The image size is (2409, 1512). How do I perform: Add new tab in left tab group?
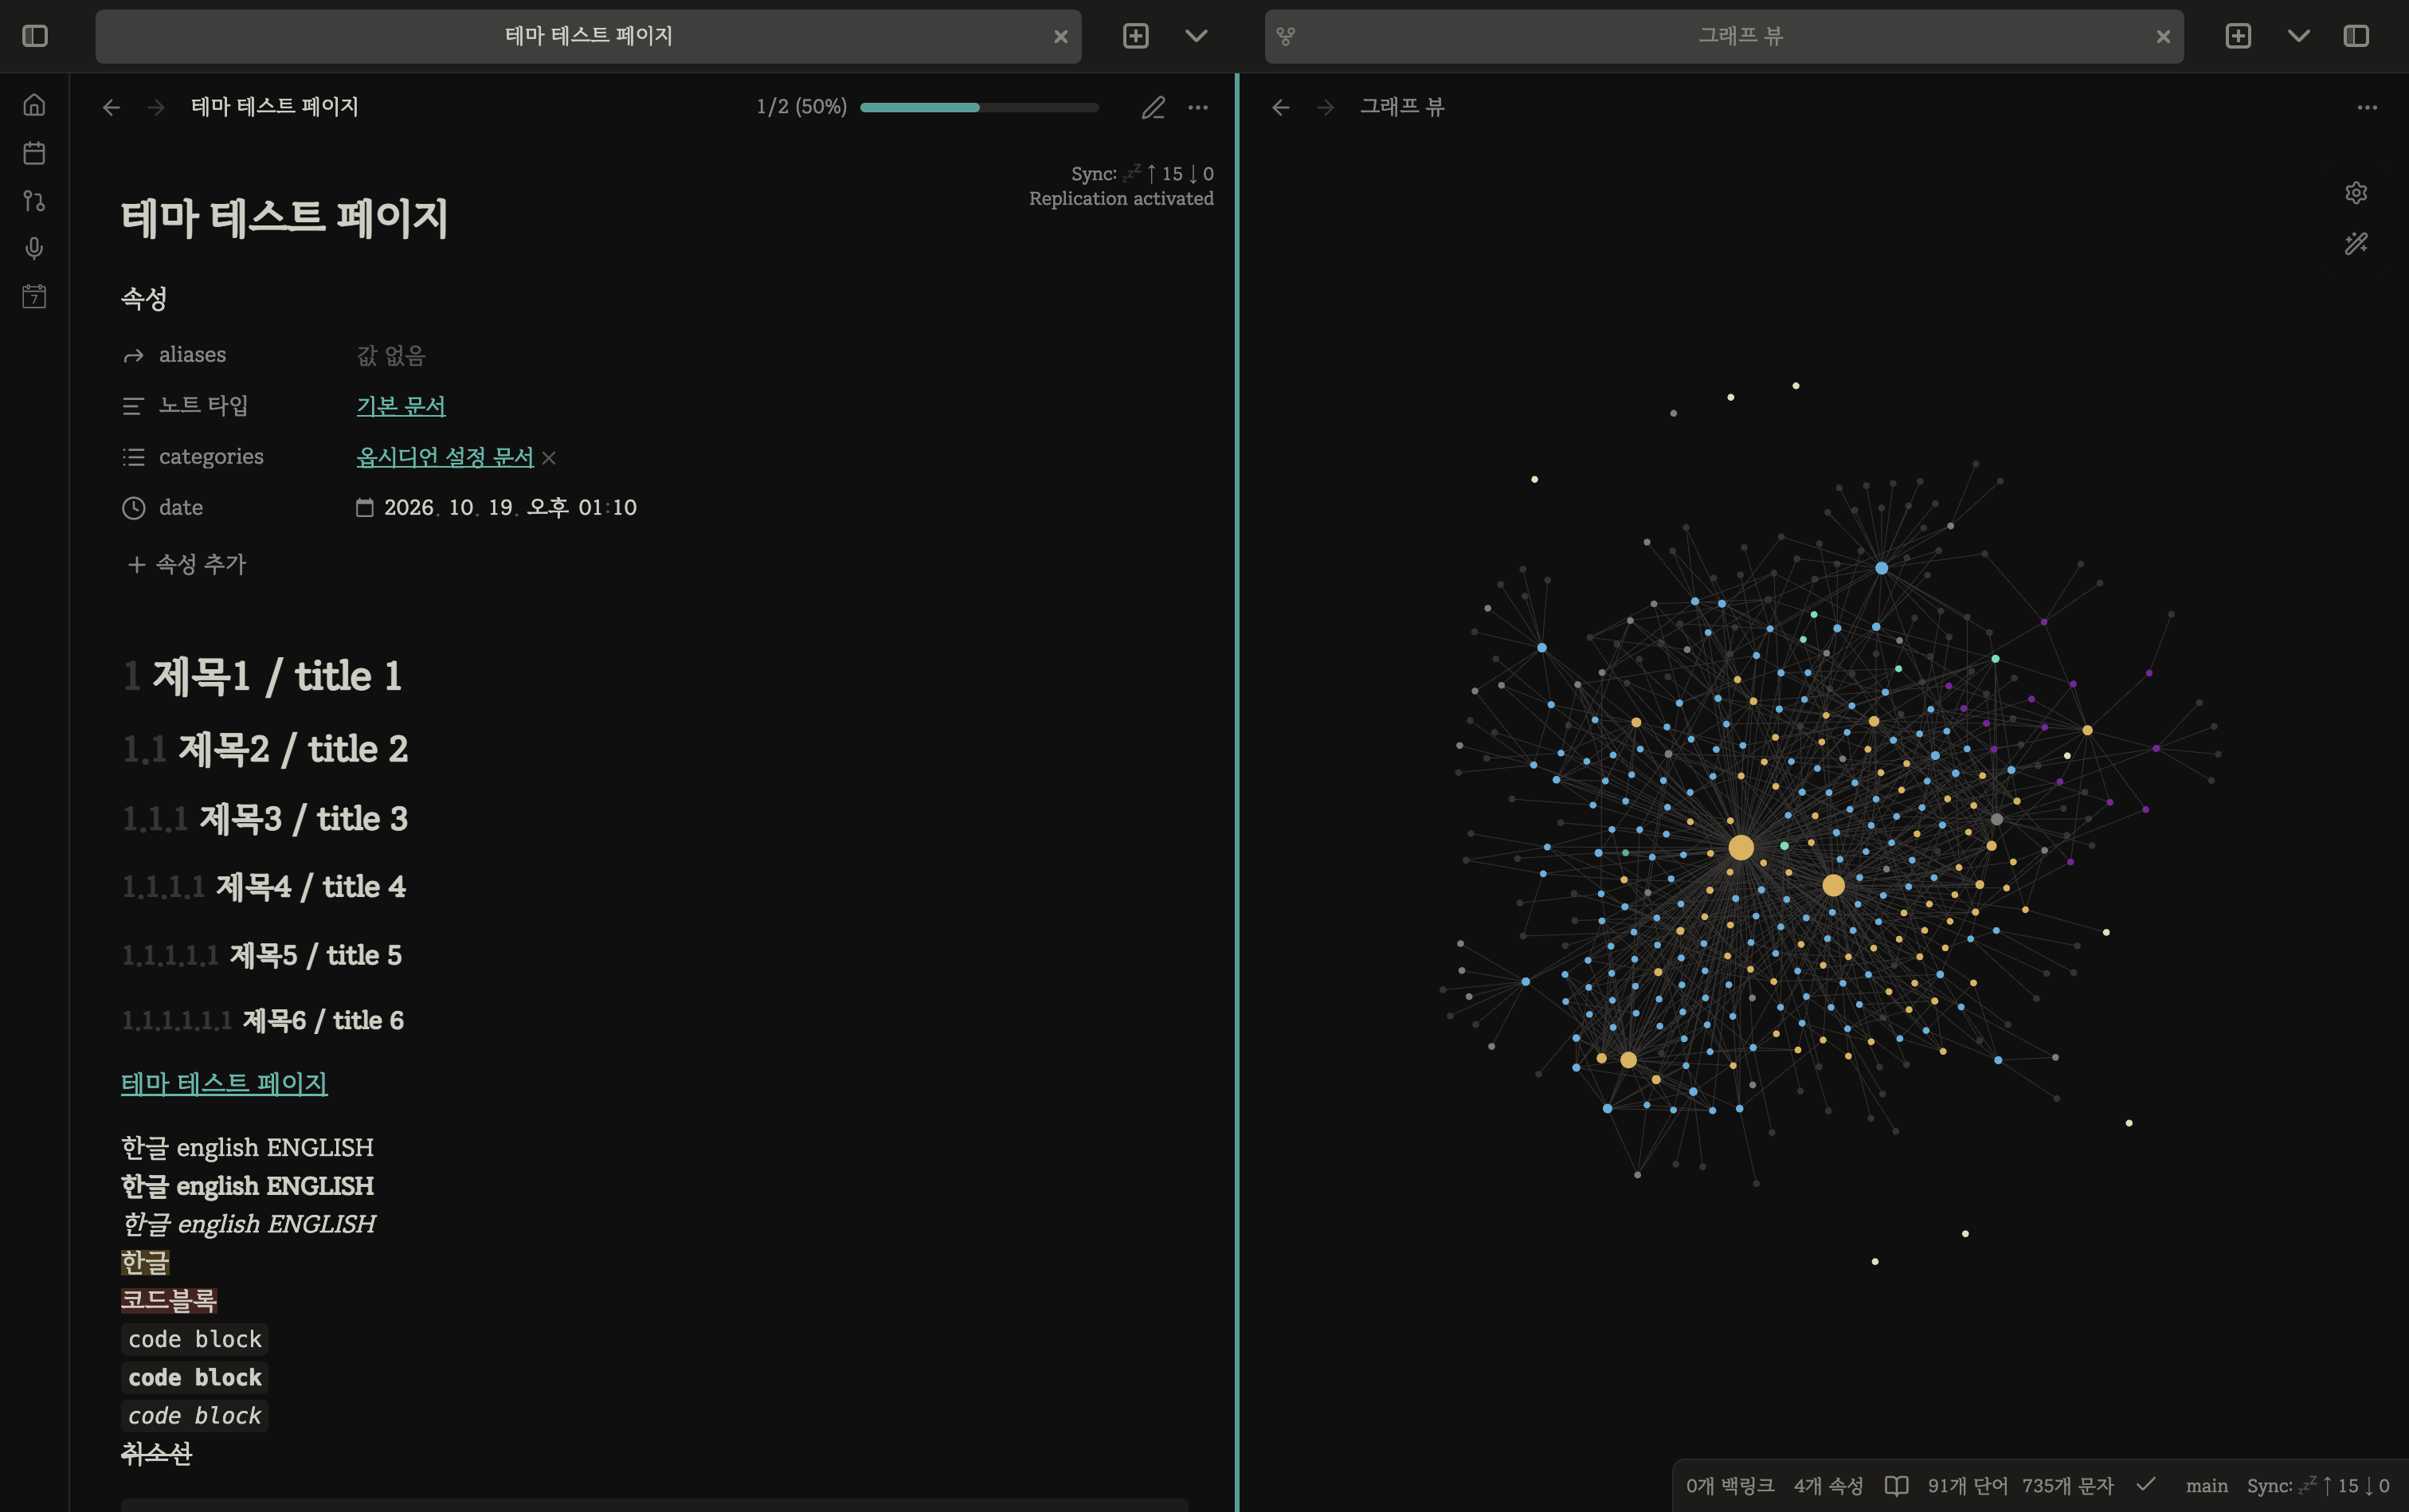[x=1136, y=36]
